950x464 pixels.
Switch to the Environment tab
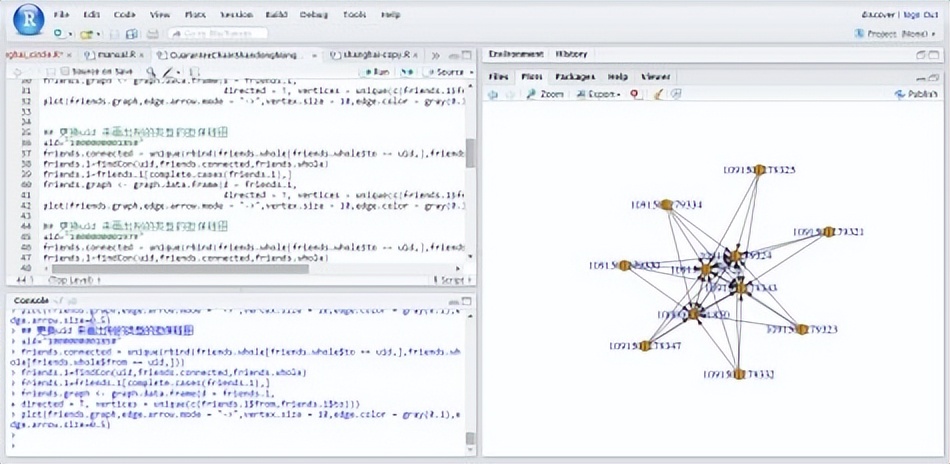(516, 54)
